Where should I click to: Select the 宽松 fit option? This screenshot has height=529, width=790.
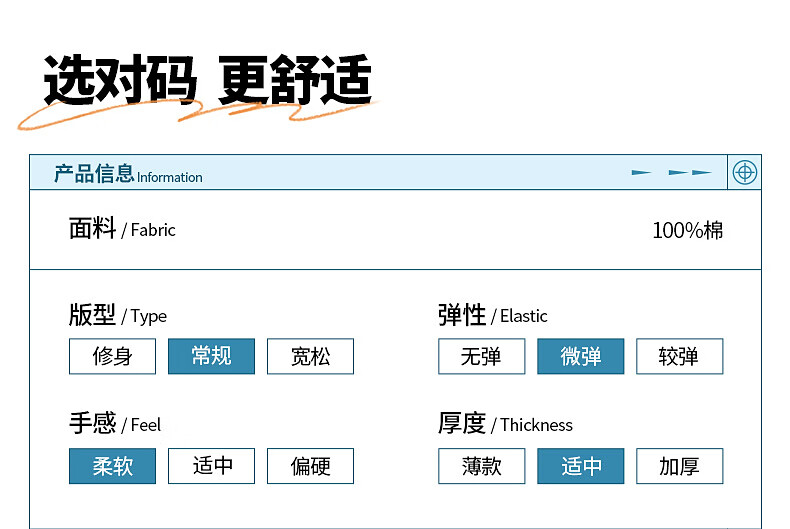tap(310, 356)
